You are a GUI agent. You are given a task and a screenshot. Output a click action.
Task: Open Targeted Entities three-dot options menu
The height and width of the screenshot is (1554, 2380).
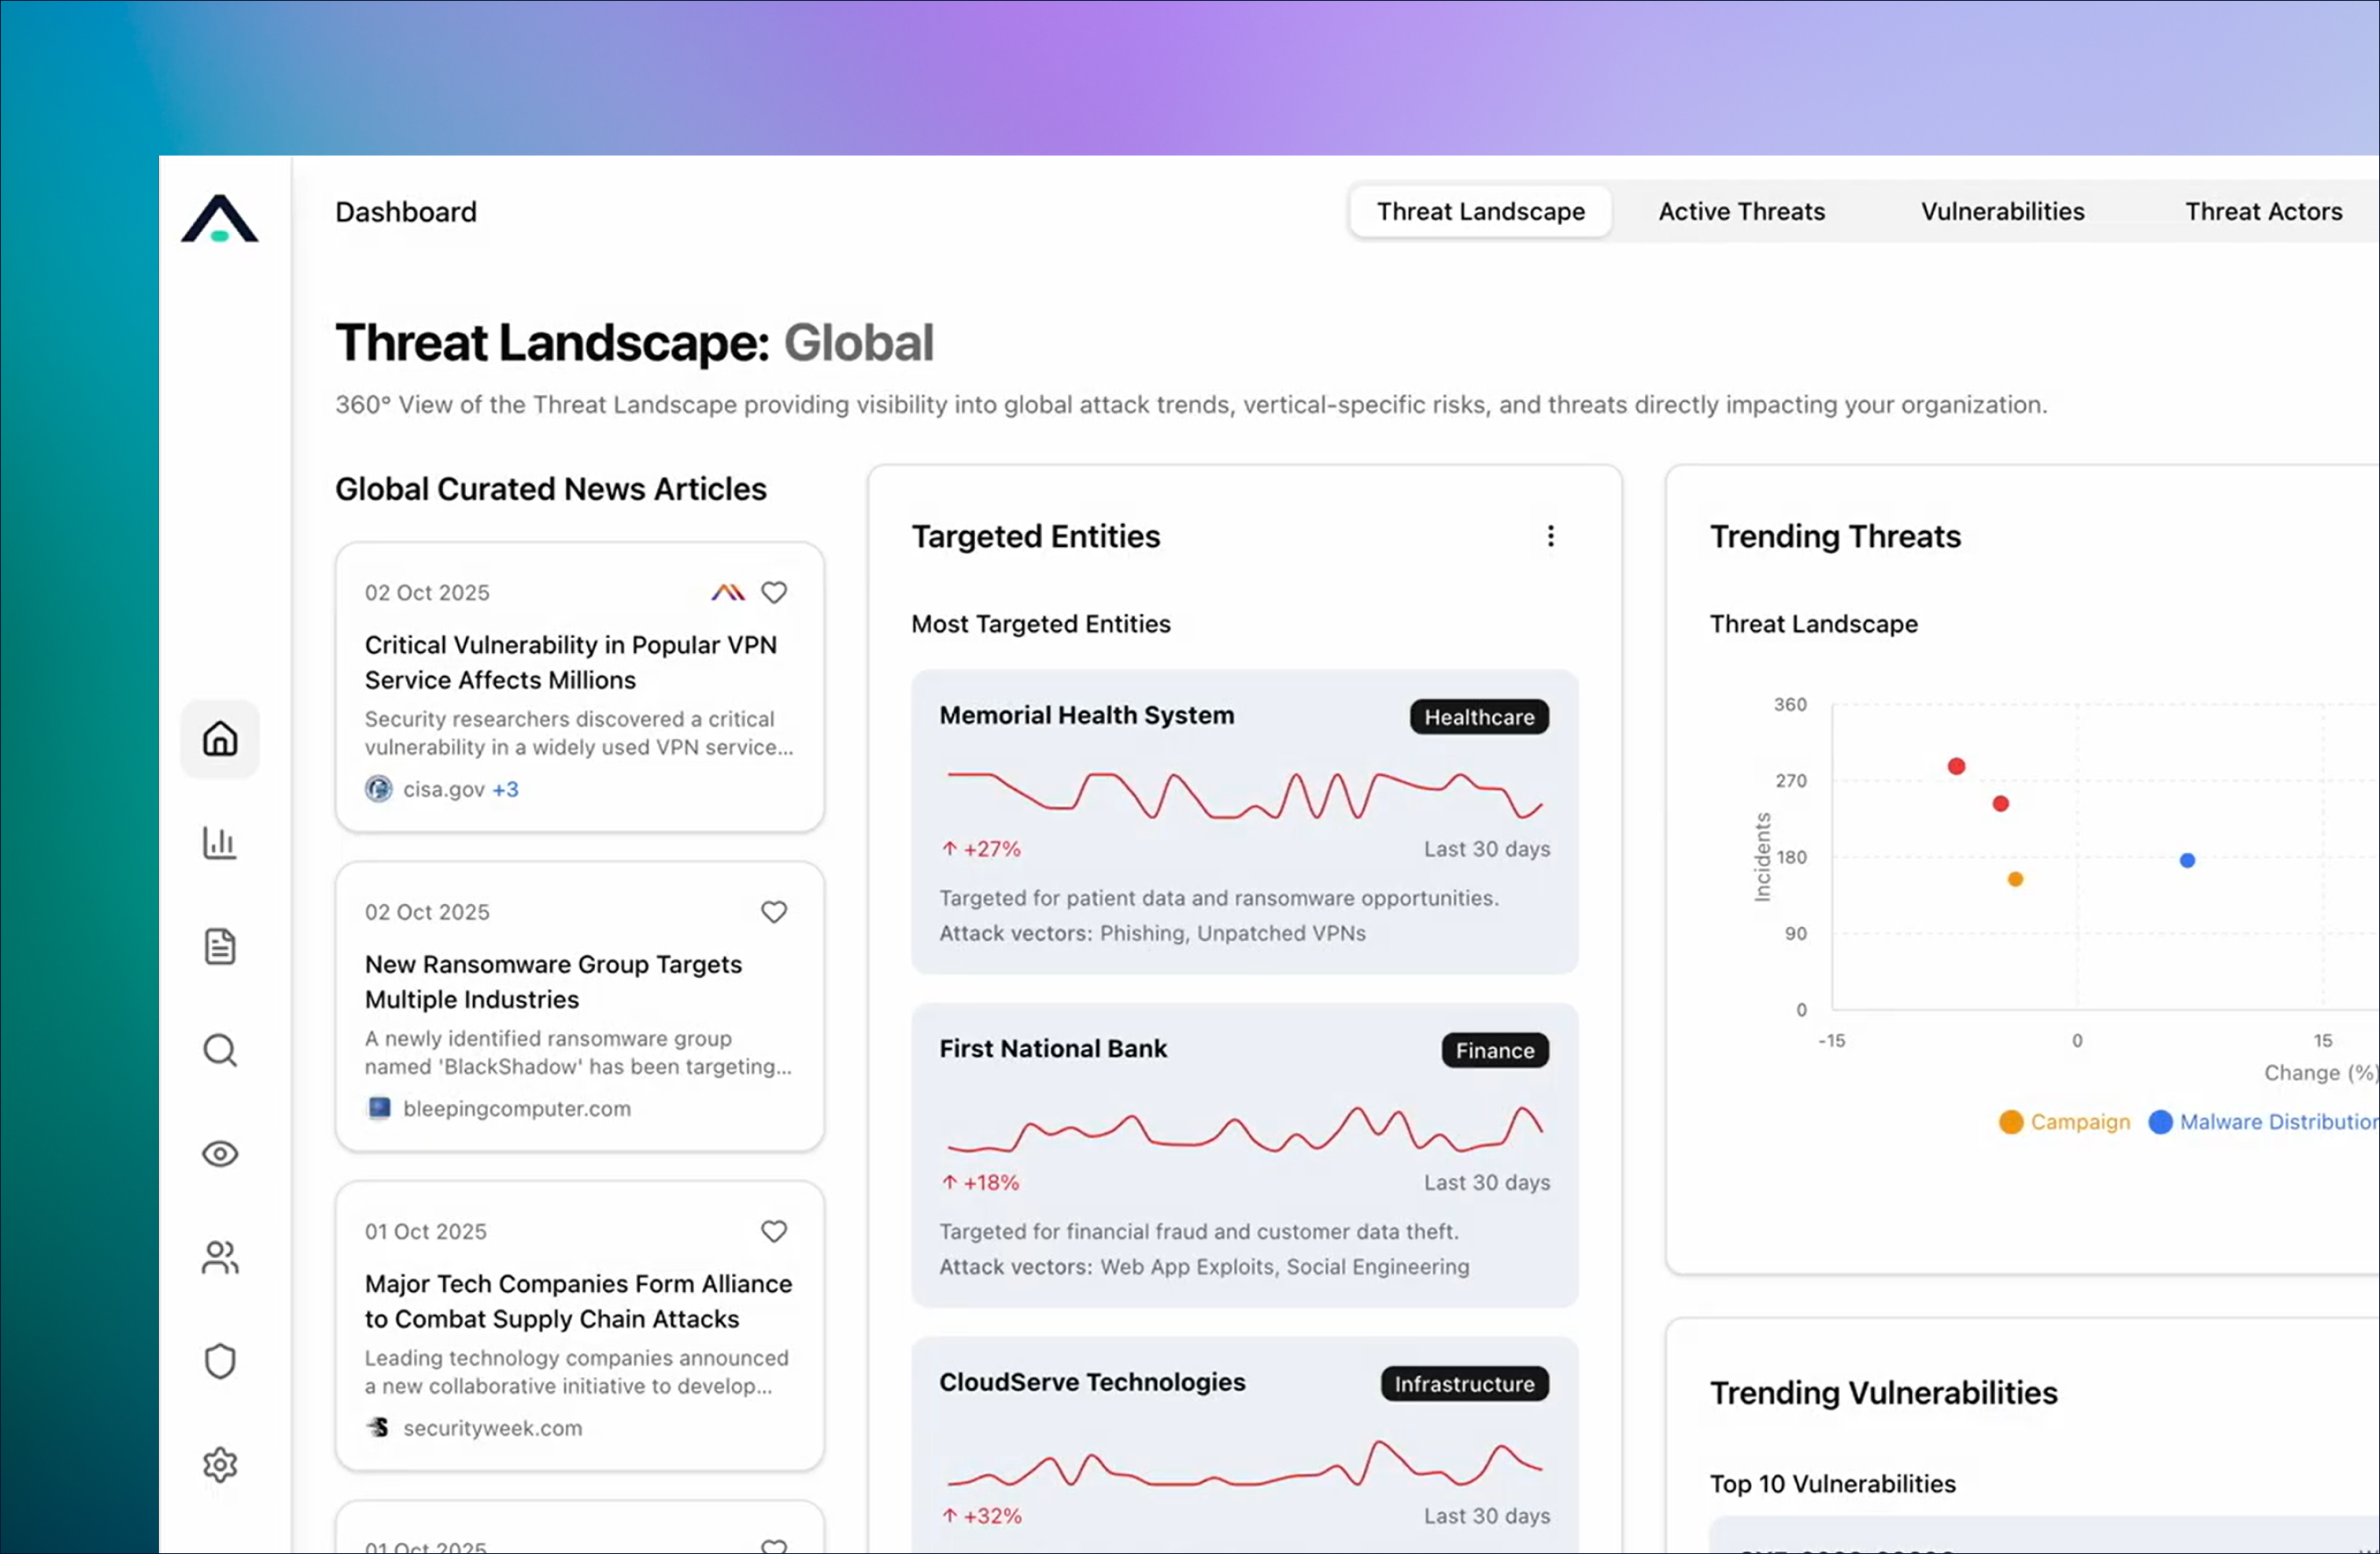pyautogui.click(x=1551, y=536)
